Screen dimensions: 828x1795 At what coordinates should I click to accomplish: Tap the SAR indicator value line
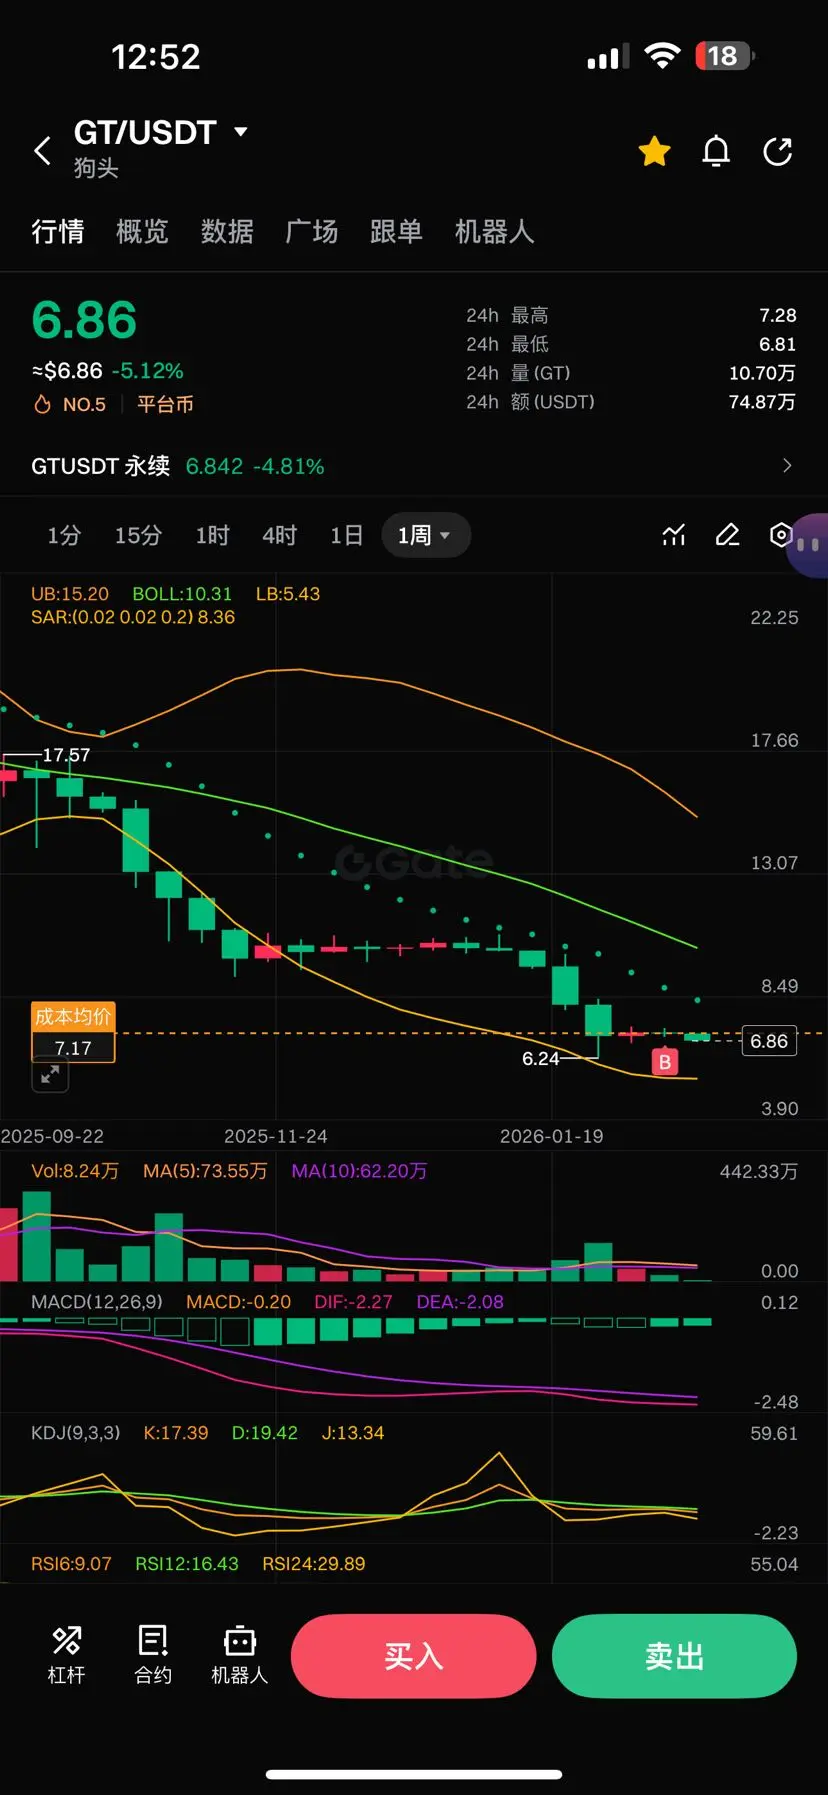coord(133,617)
